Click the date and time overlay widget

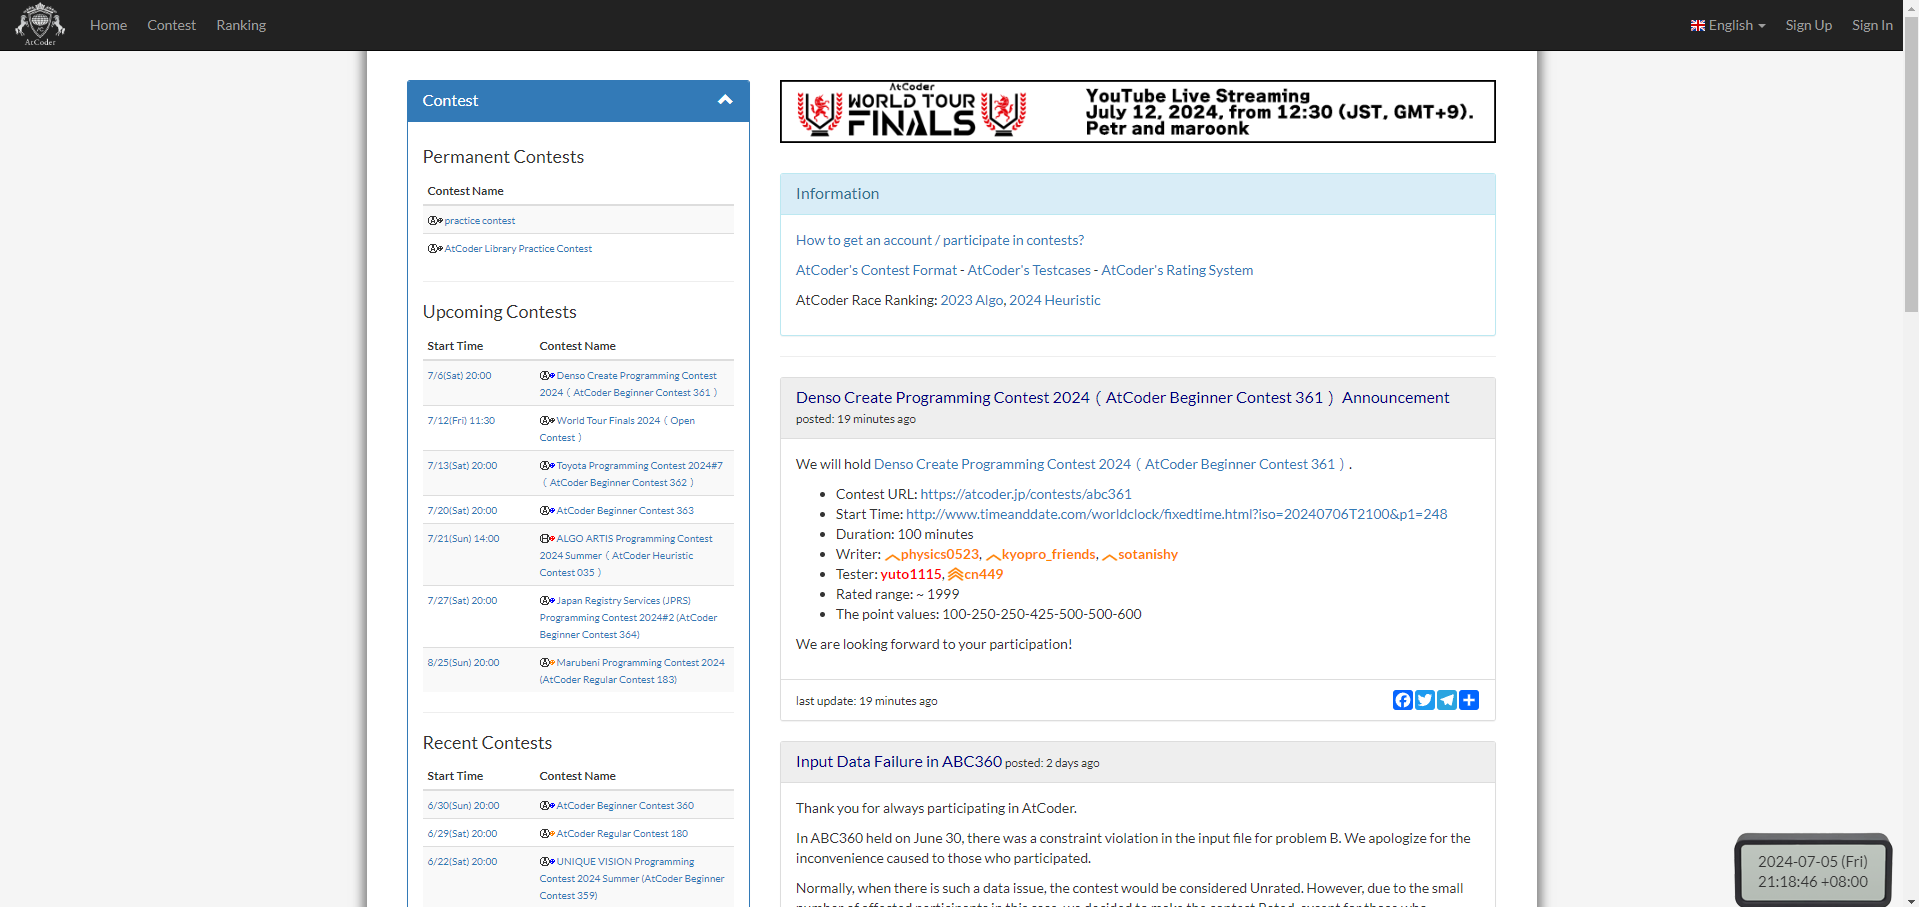point(1812,871)
